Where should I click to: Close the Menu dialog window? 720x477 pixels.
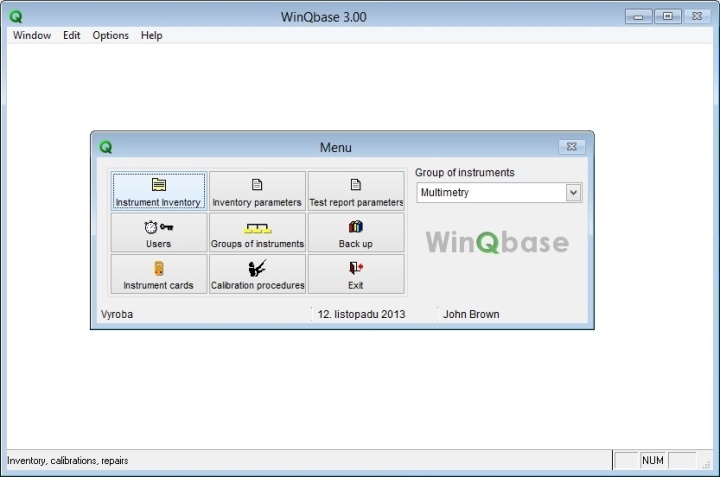point(572,146)
